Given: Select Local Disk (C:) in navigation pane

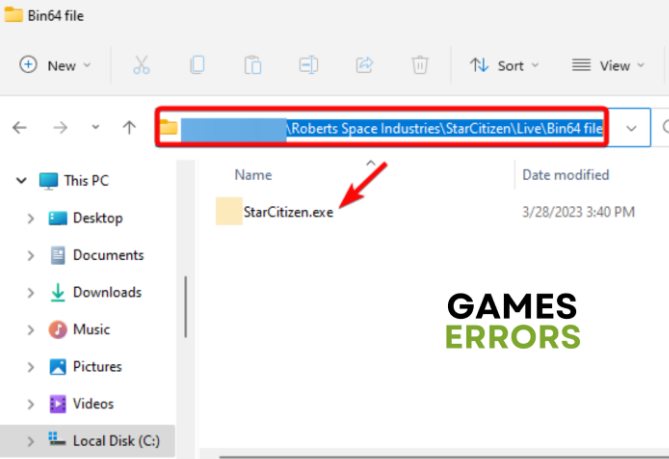Looking at the screenshot, I should click(x=104, y=441).
